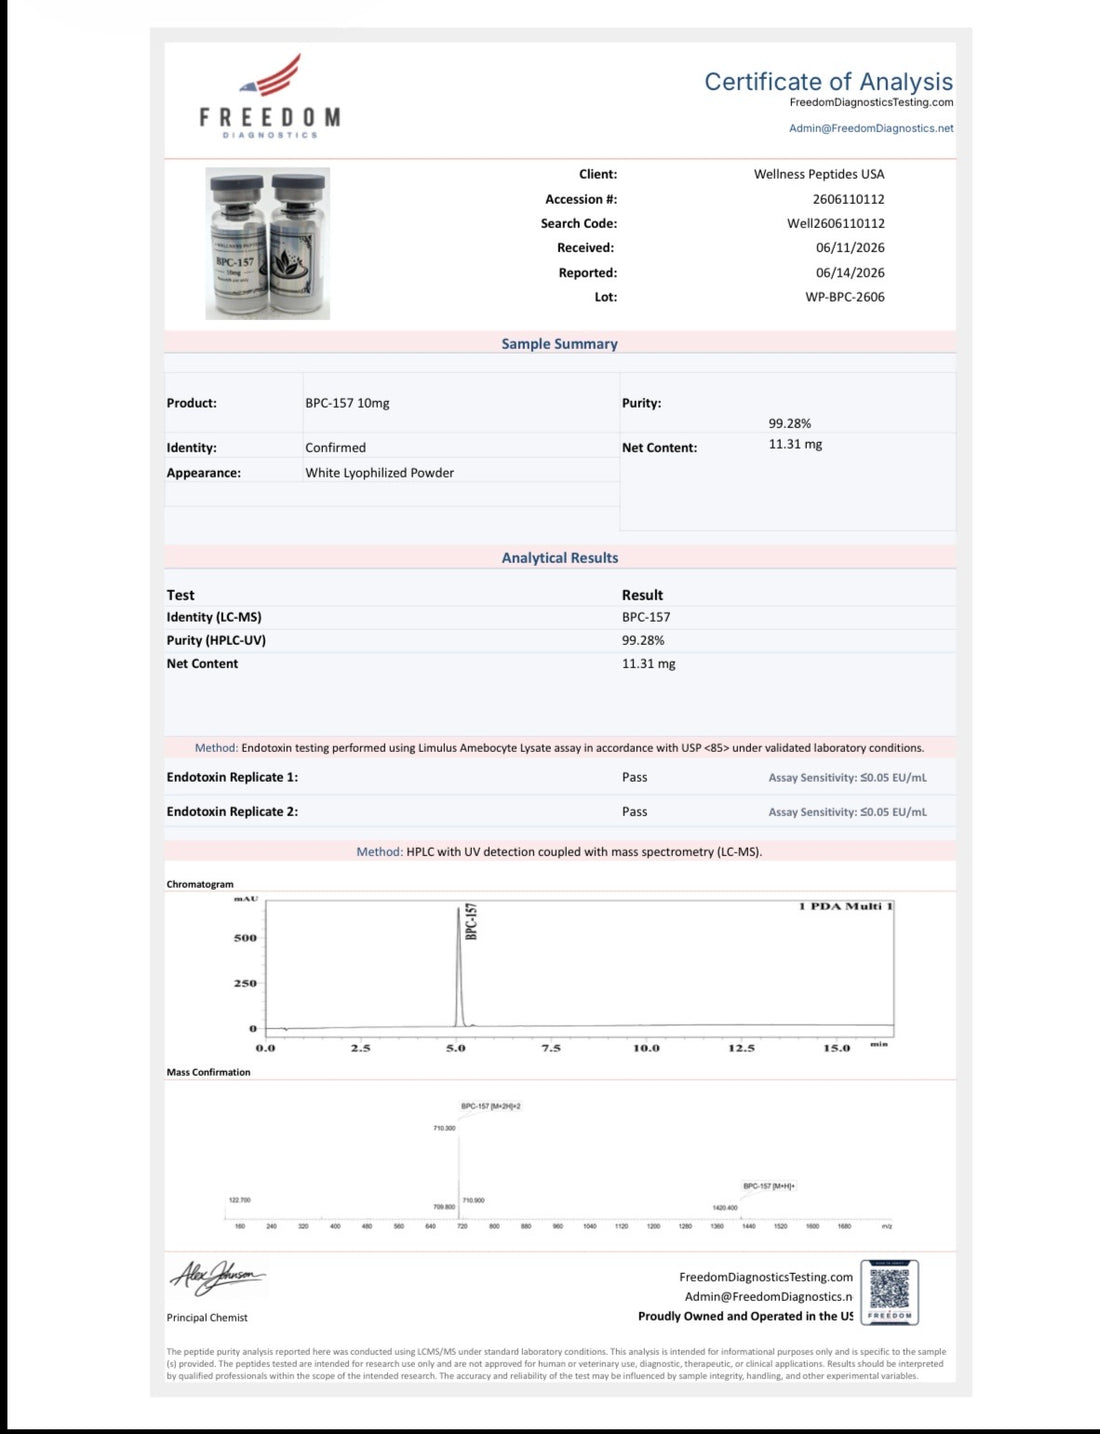Select accession number 2606110112
1100x1434 pixels.
[x=848, y=199]
